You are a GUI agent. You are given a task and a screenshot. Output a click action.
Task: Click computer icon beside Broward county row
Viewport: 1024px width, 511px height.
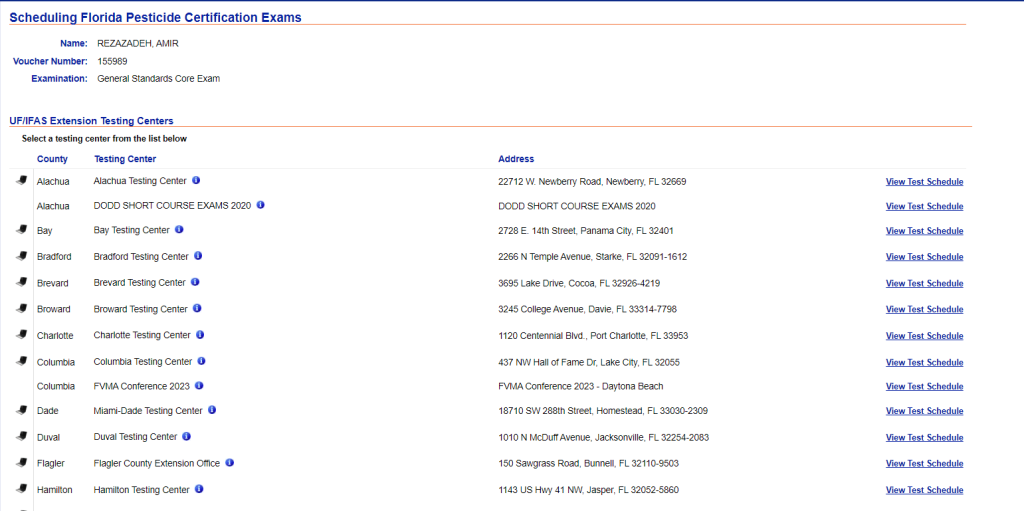click(x=21, y=309)
